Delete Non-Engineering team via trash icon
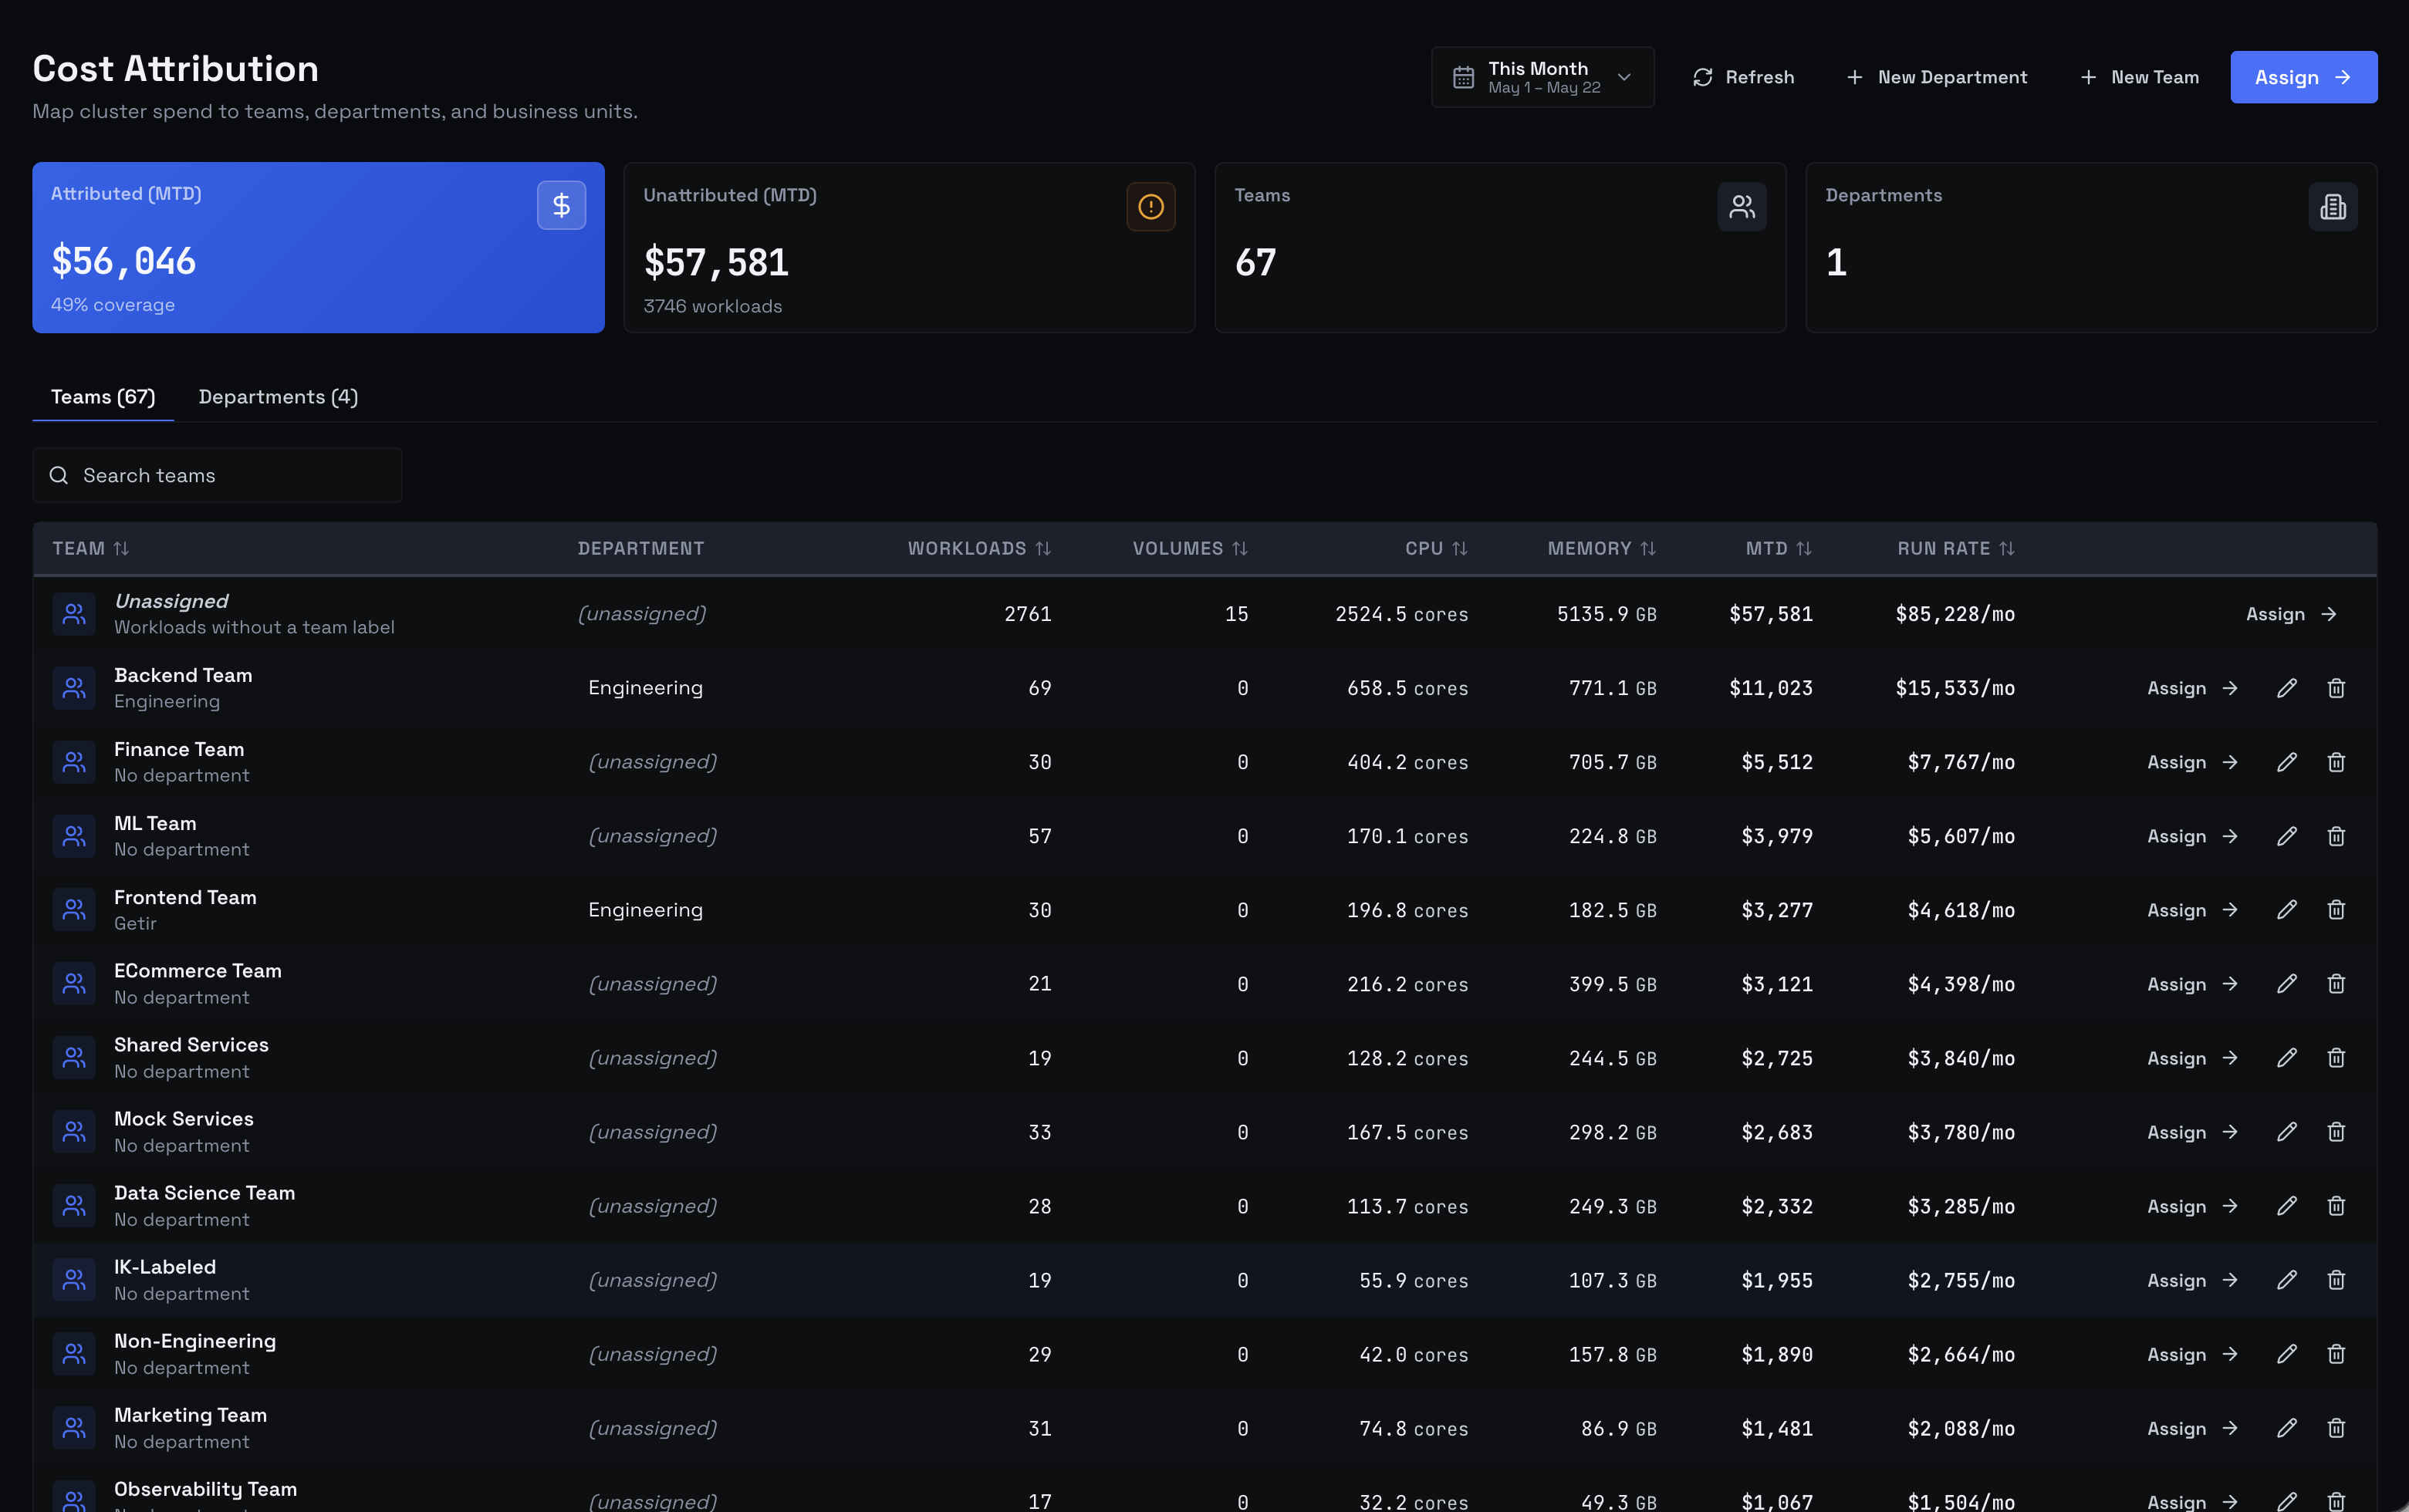Viewport: 2409px width, 1512px height. tap(2335, 1354)
